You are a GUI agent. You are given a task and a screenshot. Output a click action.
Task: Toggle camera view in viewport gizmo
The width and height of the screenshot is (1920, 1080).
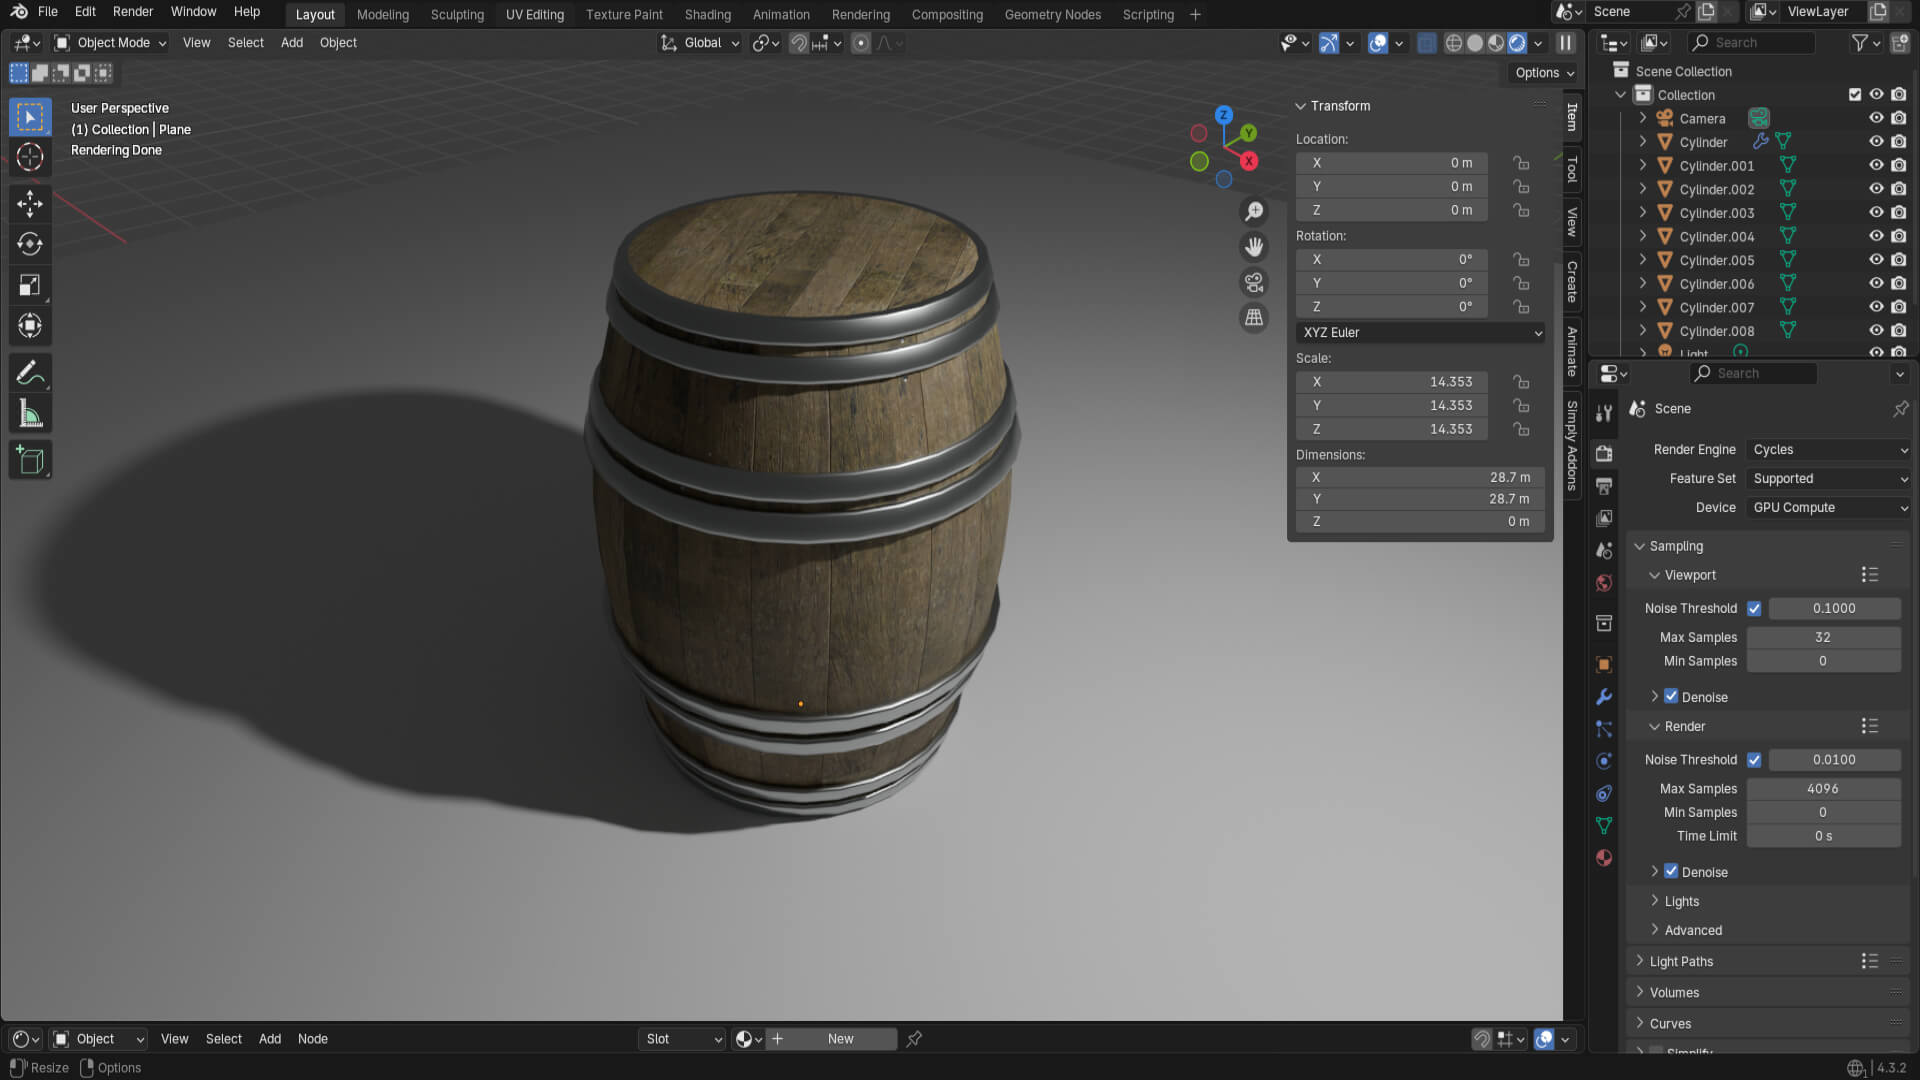coord(1254,282)
